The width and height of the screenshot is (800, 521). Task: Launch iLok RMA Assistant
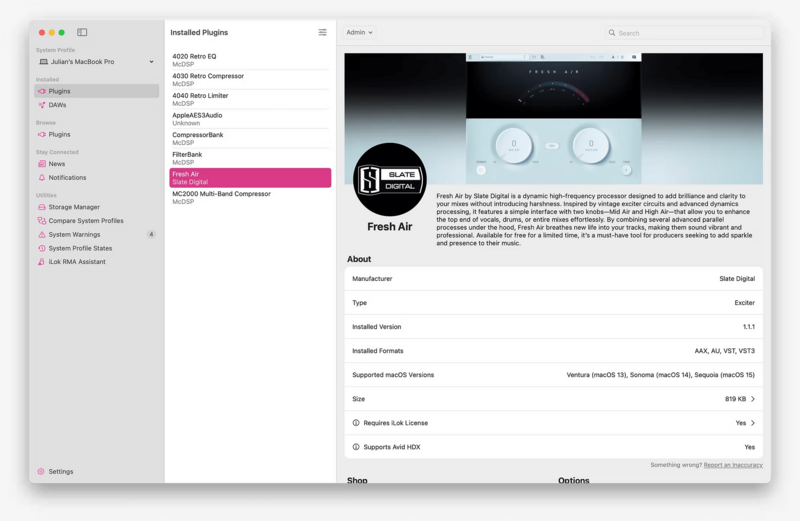(76, 262)
